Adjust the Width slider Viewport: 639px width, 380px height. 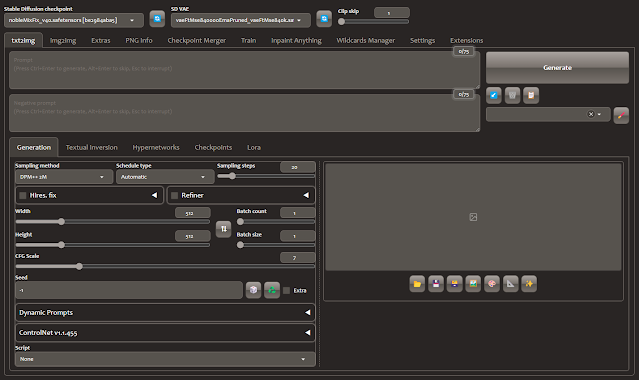tap(112, 221)
